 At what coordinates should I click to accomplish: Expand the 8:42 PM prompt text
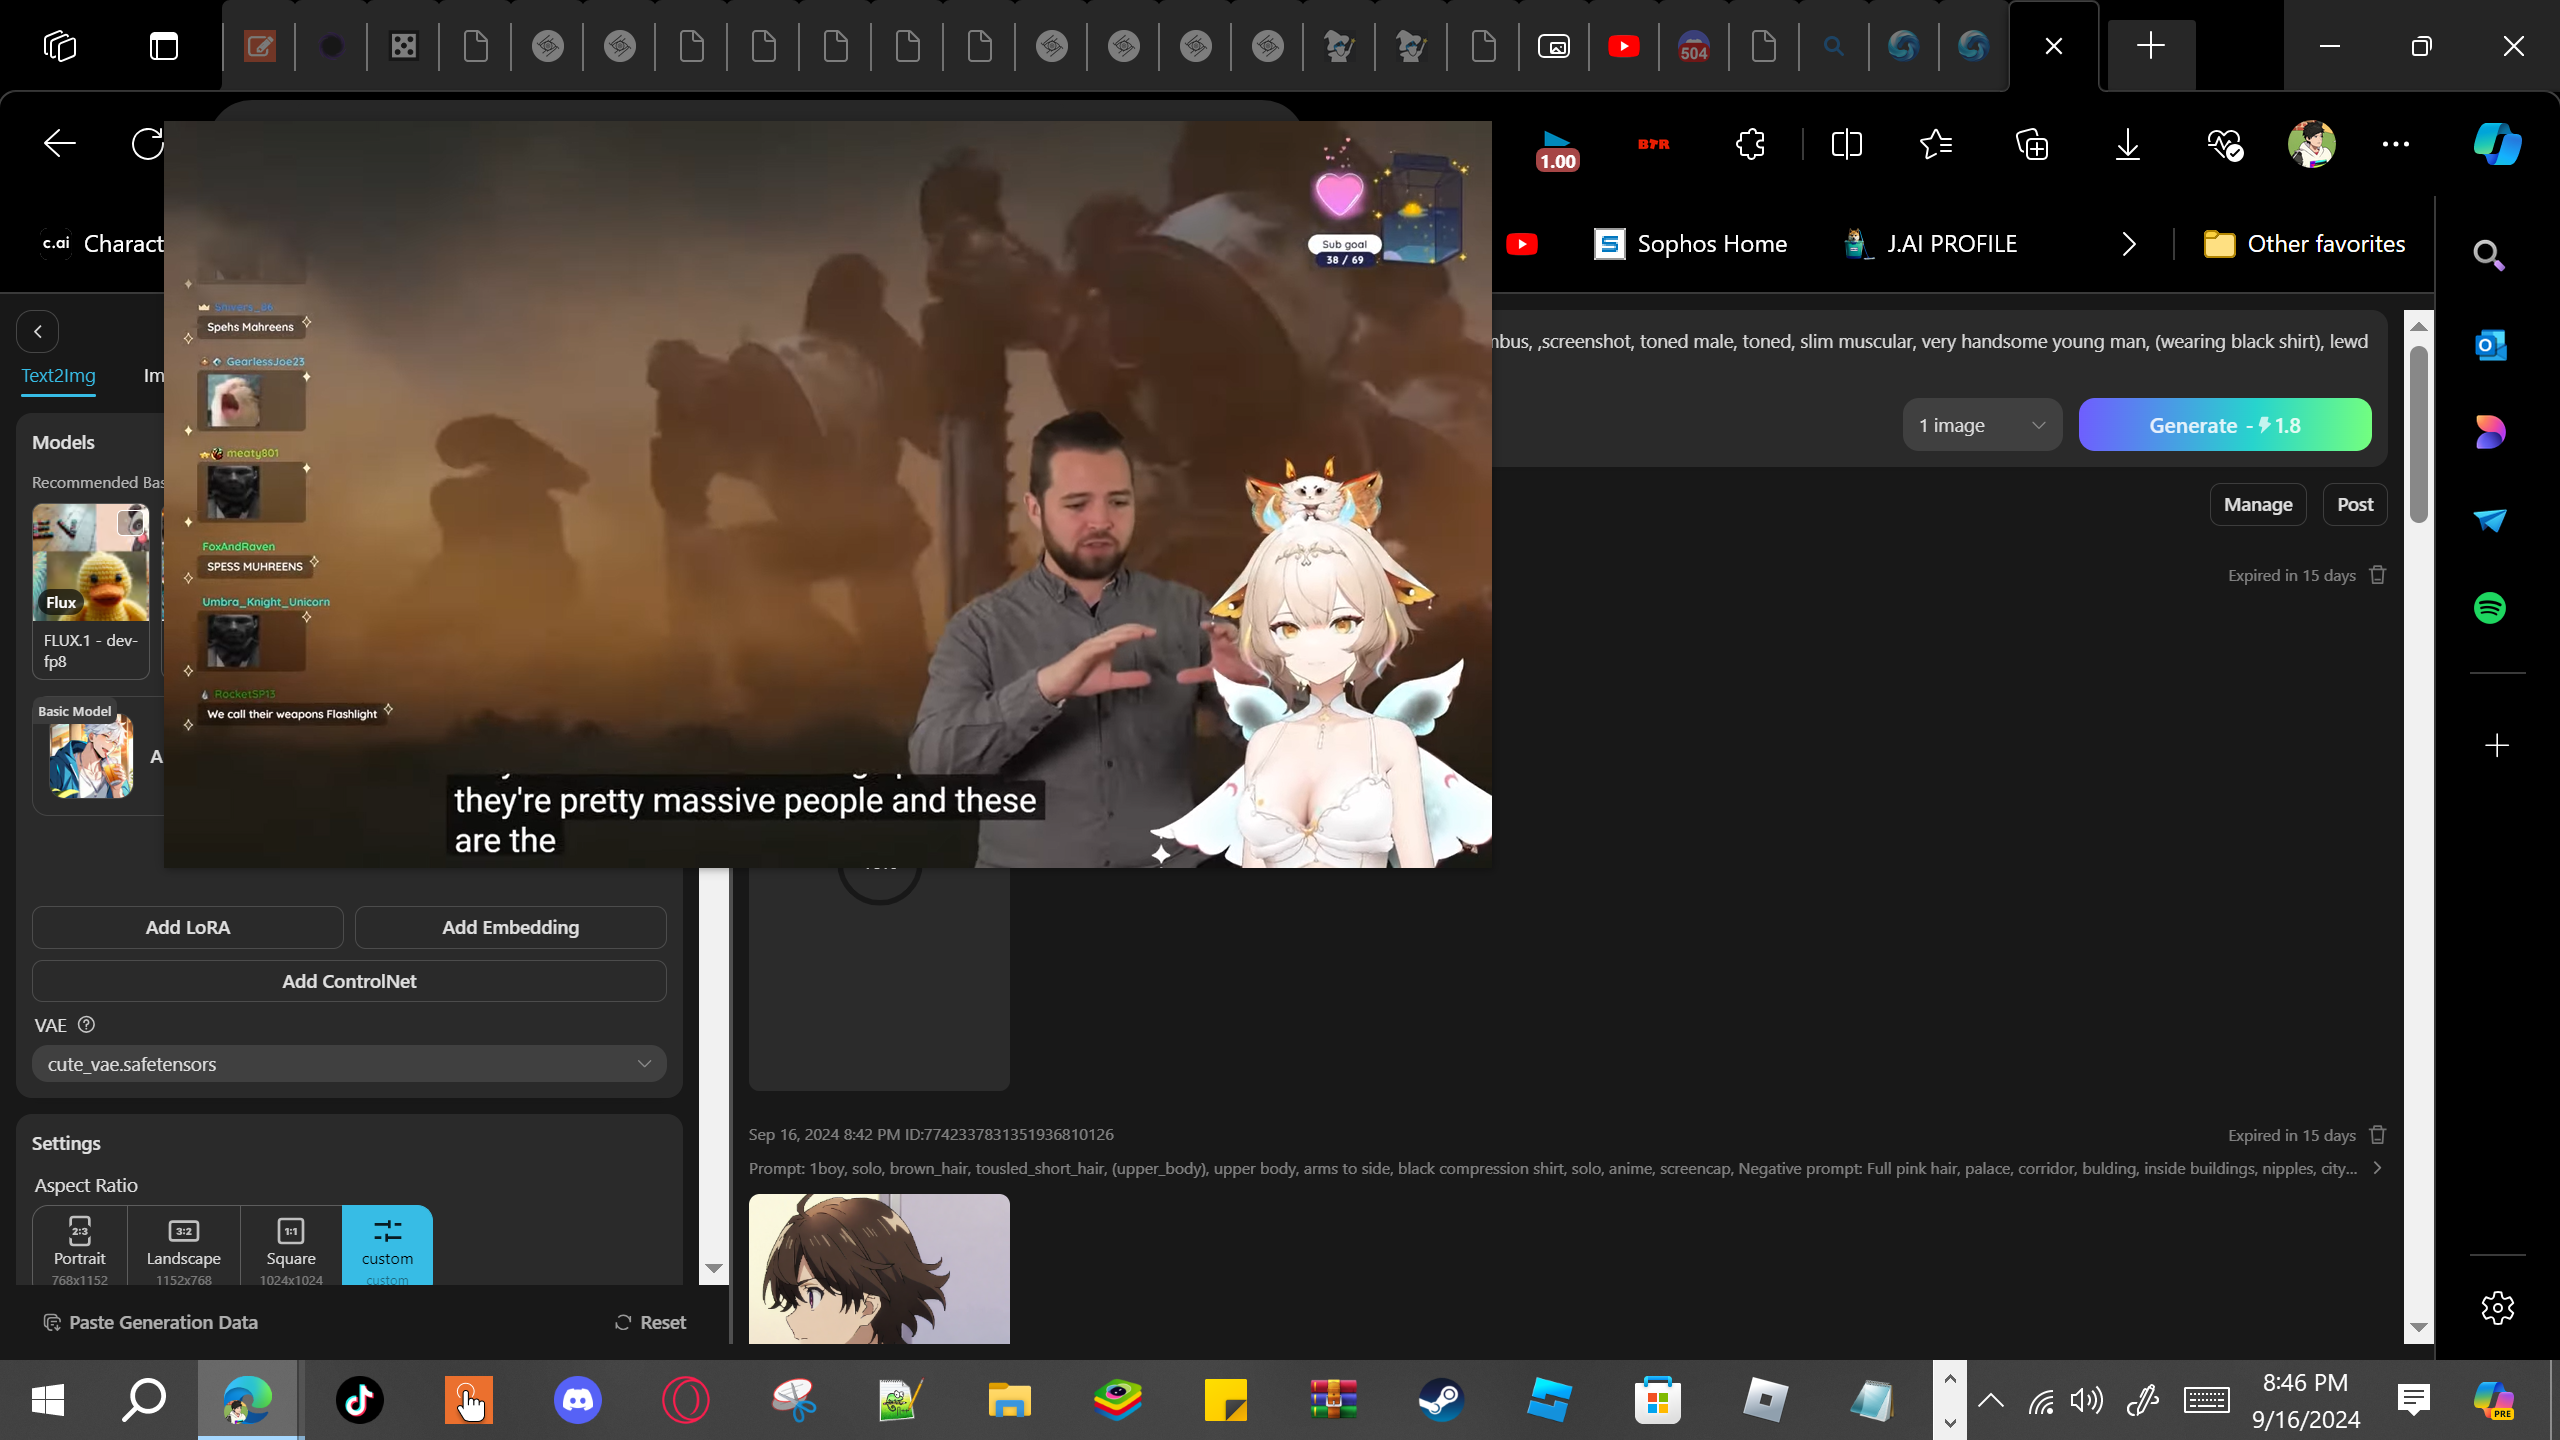(x=2377, y=1169)
